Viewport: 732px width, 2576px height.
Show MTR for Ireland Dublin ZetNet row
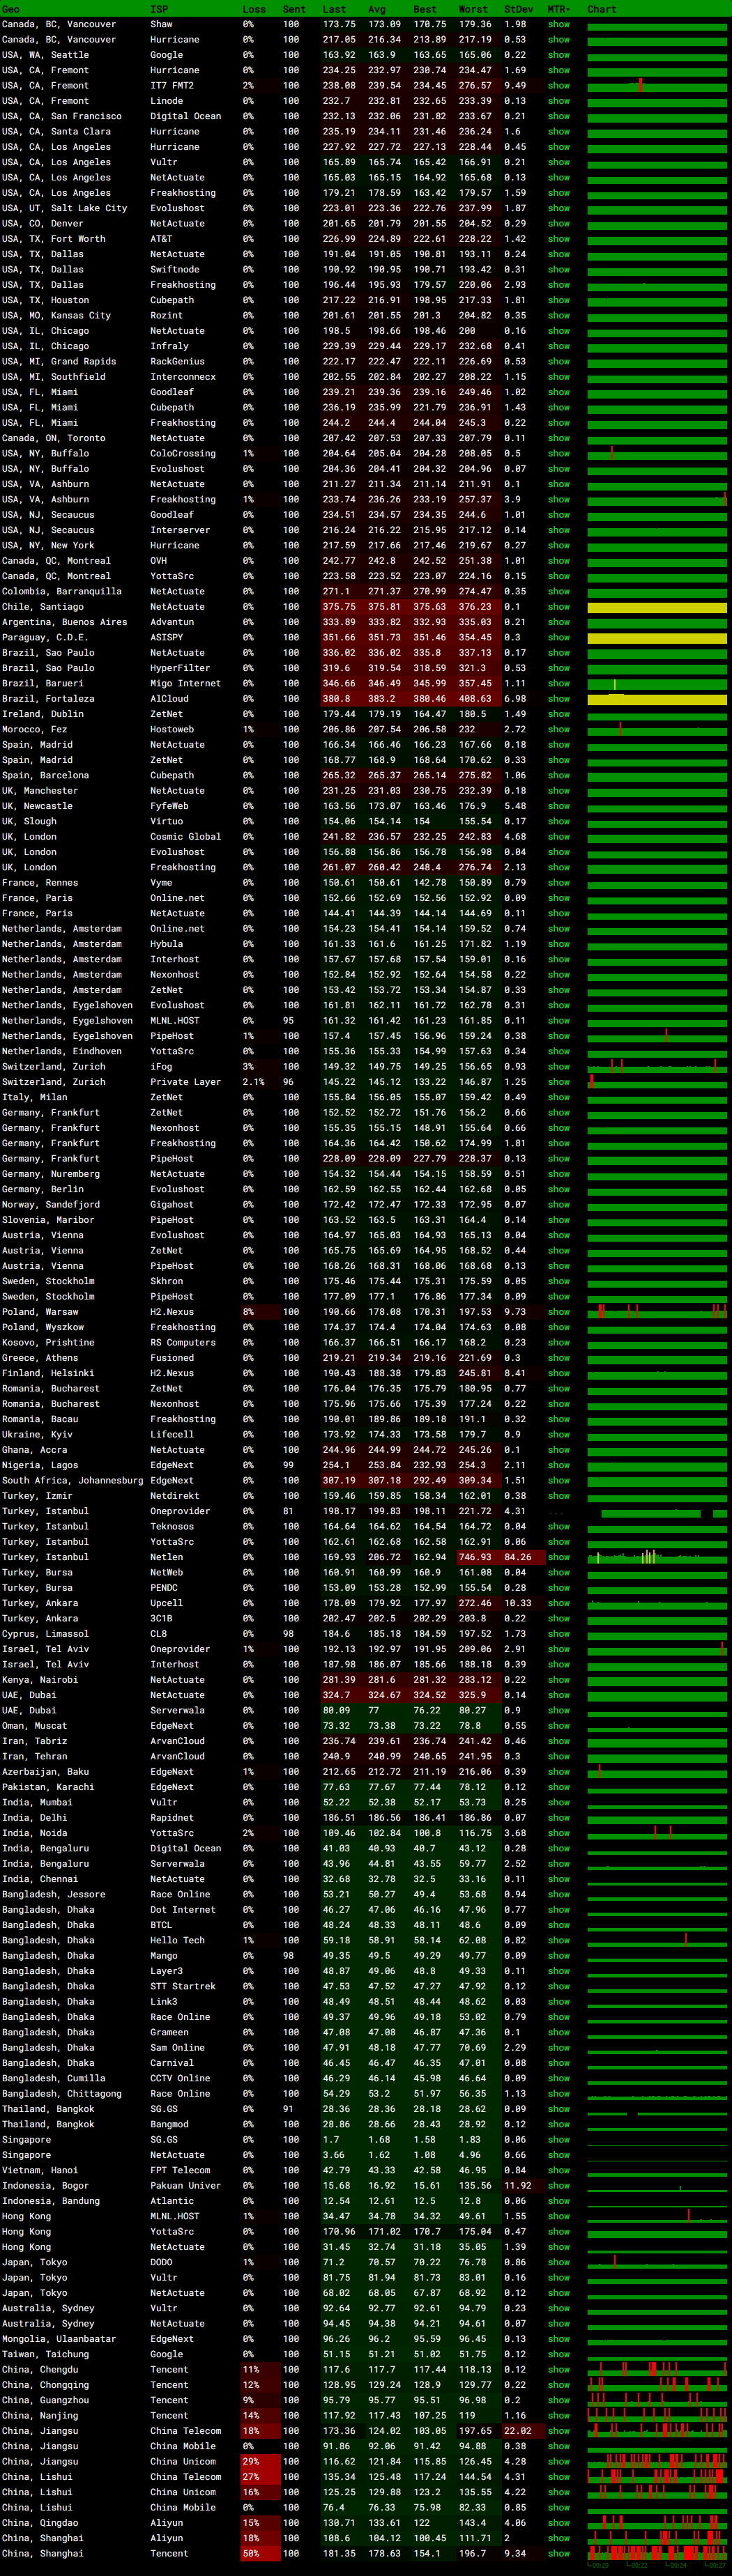coord(559,714)
